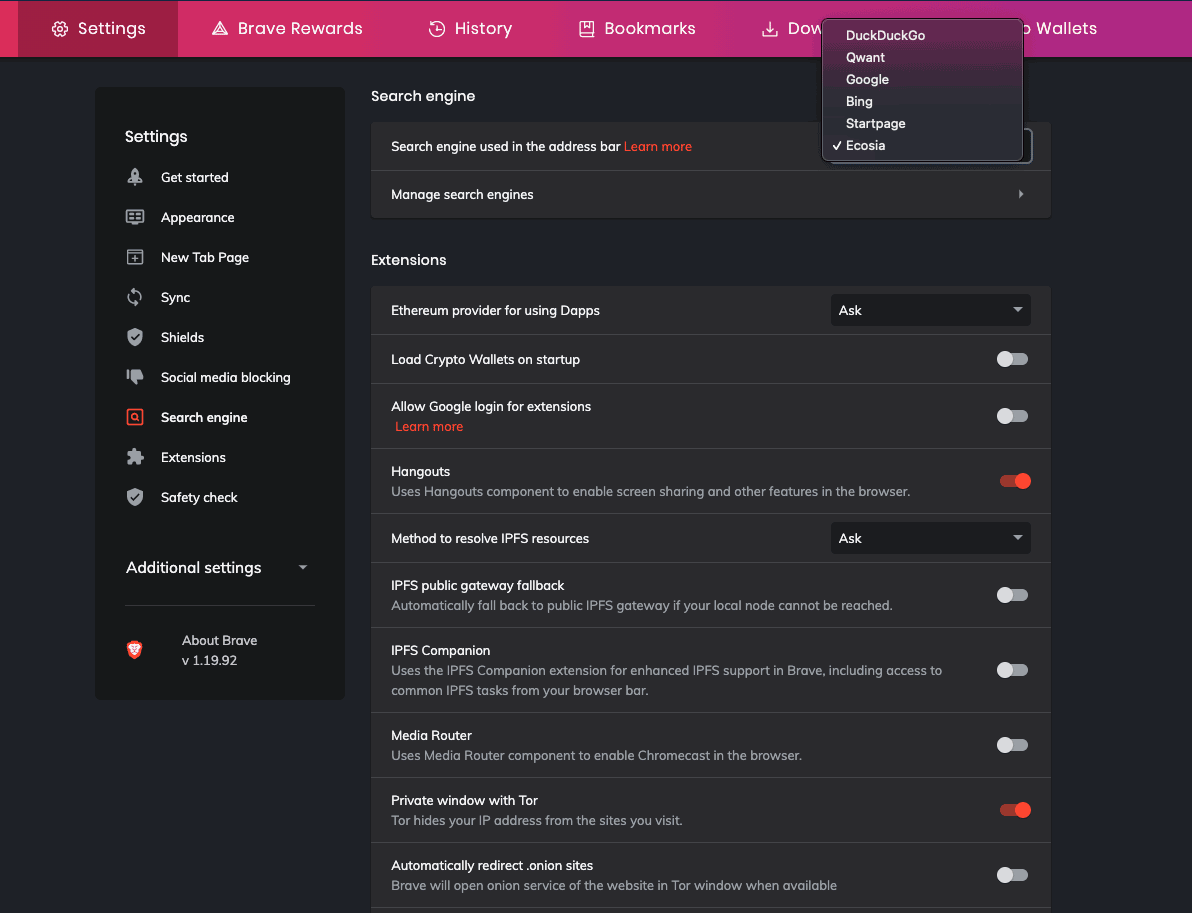This screenshot has height=913, width=1192.
Task: Switch to the History tab
Action: (470, 29)
